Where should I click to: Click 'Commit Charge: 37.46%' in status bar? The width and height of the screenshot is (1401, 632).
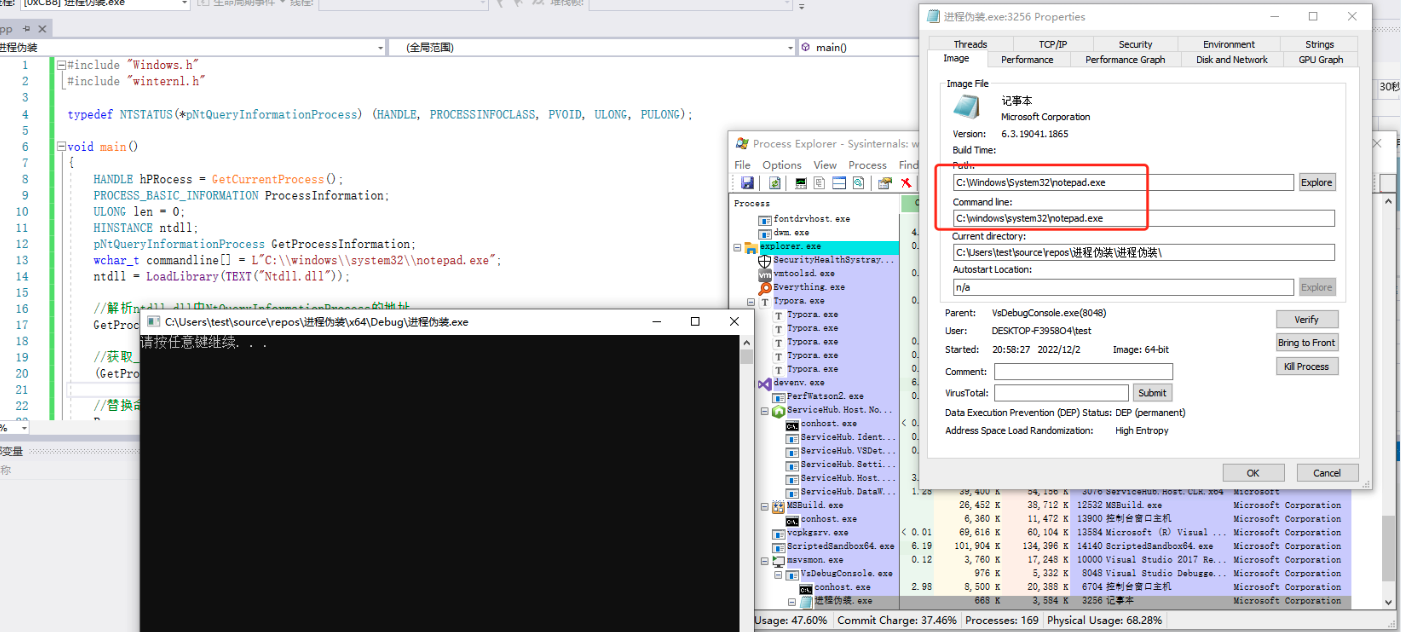click(896, 621)
